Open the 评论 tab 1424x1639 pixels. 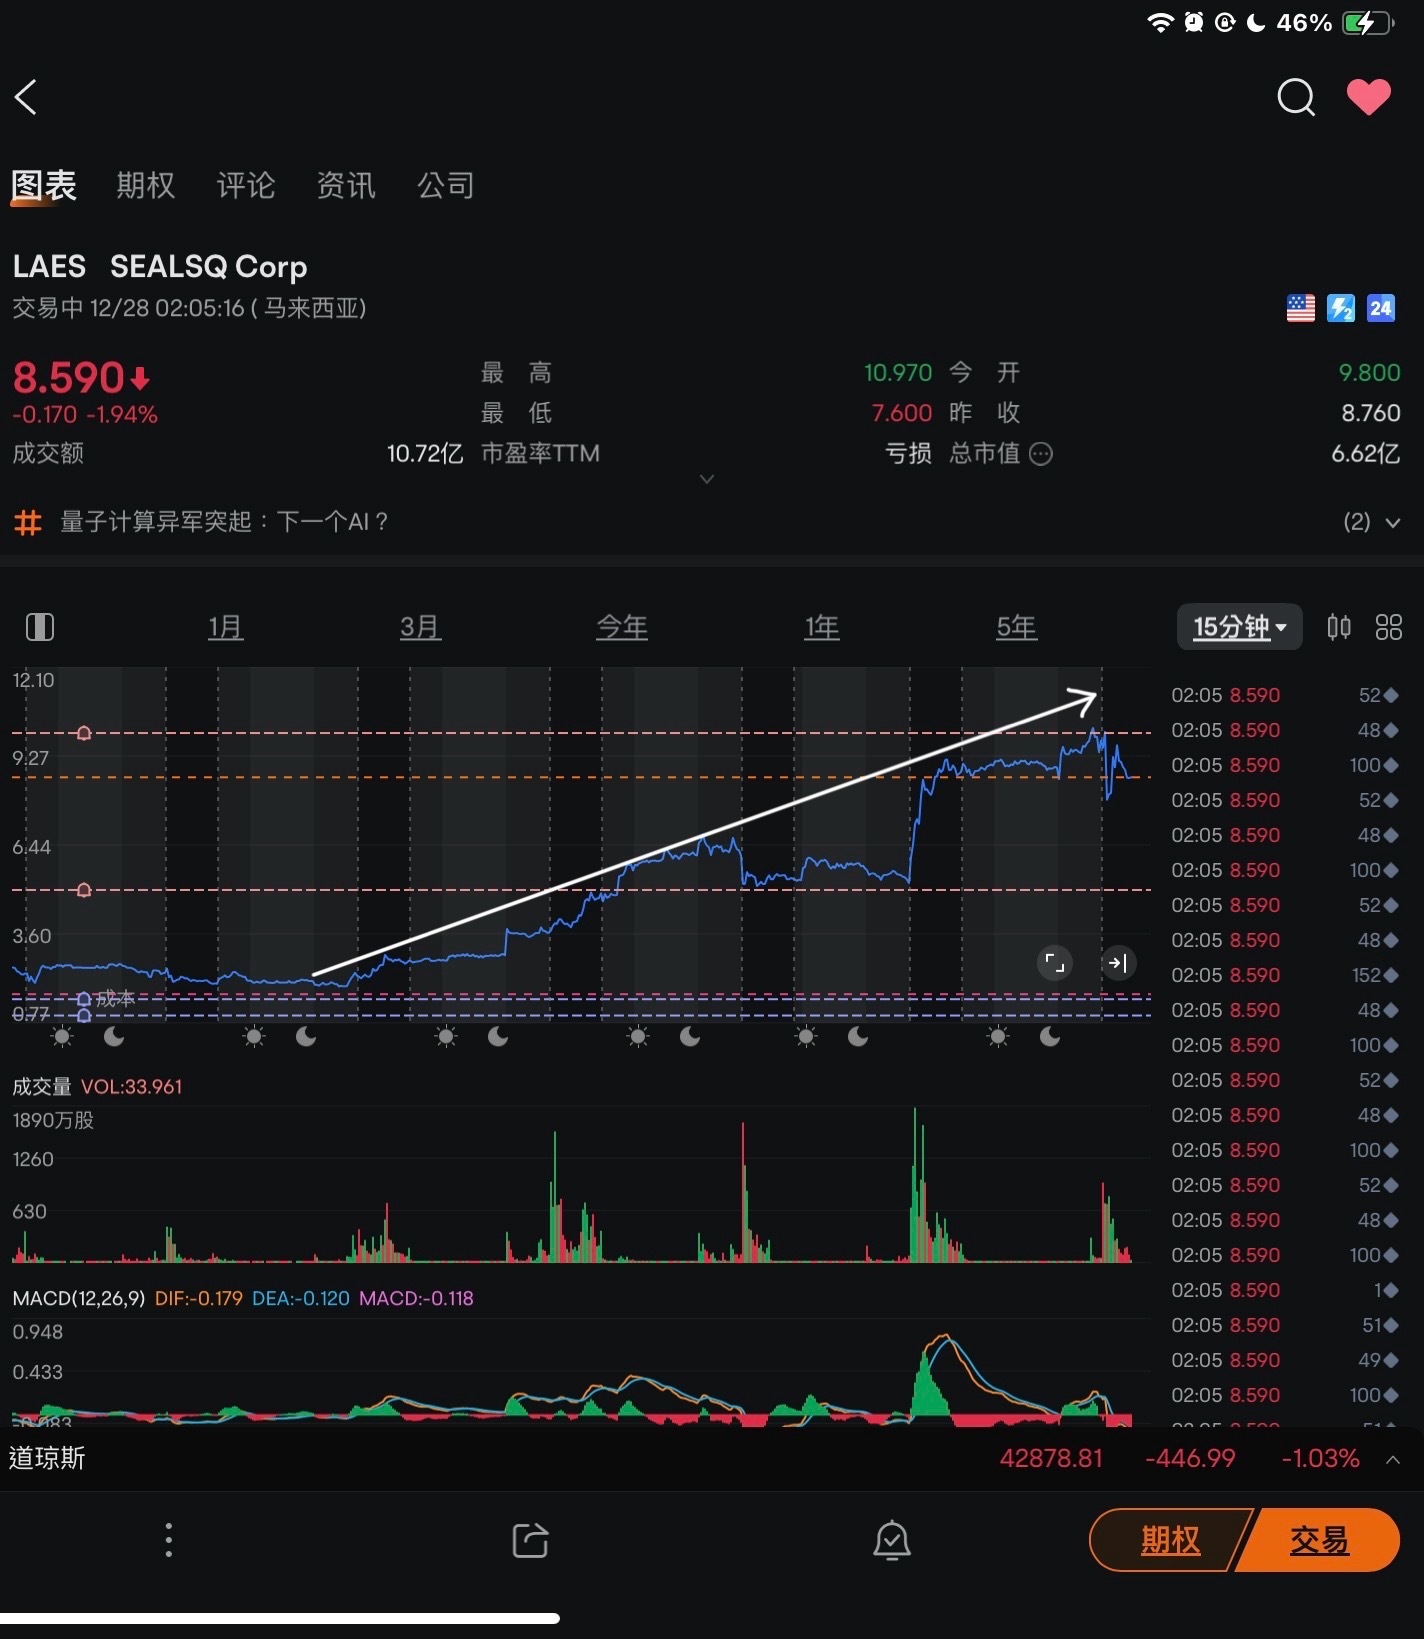pyautogui.click(x=246, y=185)
